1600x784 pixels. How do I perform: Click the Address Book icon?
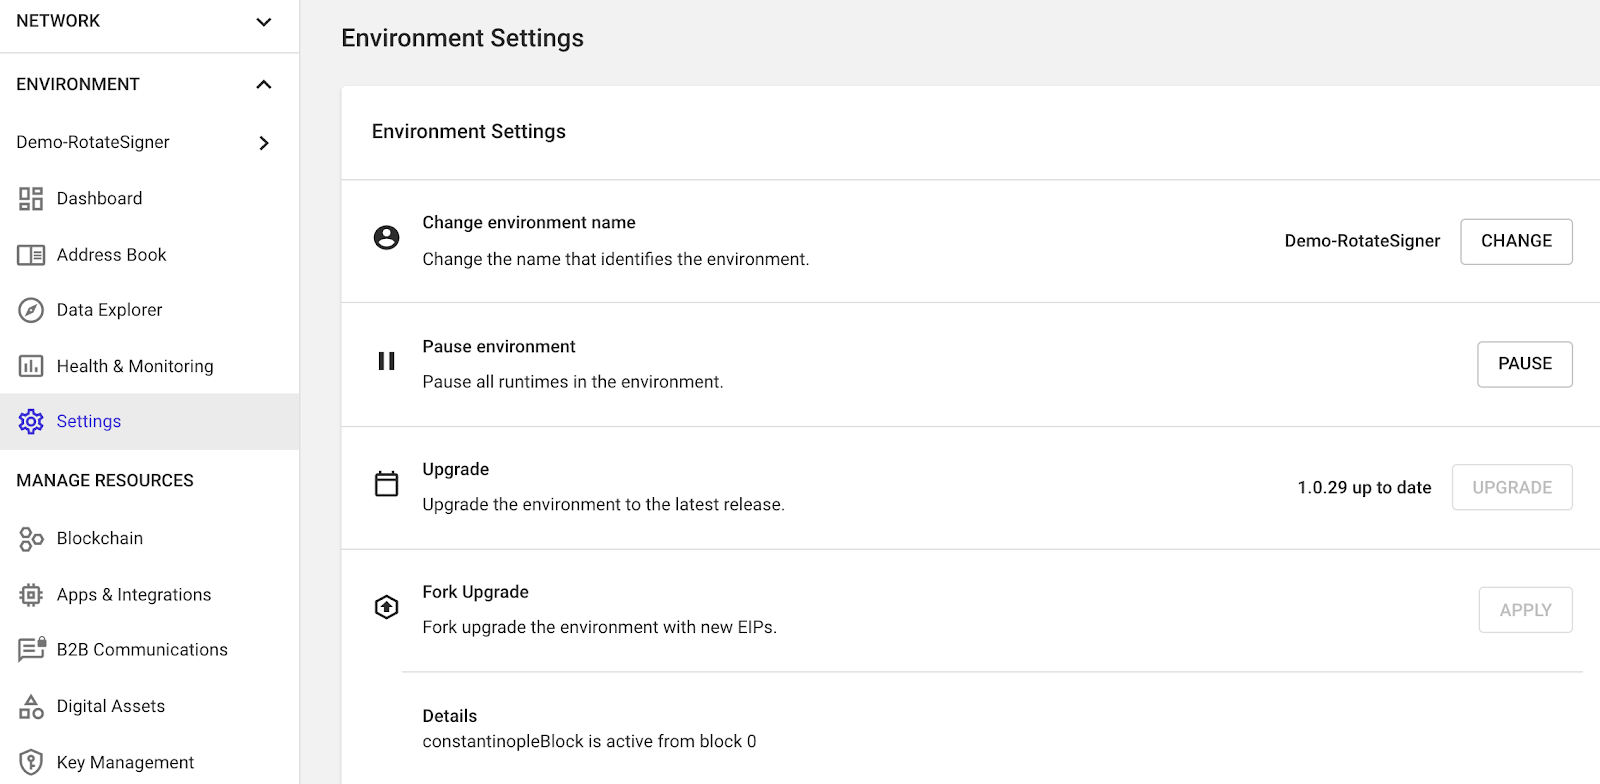[x=31, y=255]
